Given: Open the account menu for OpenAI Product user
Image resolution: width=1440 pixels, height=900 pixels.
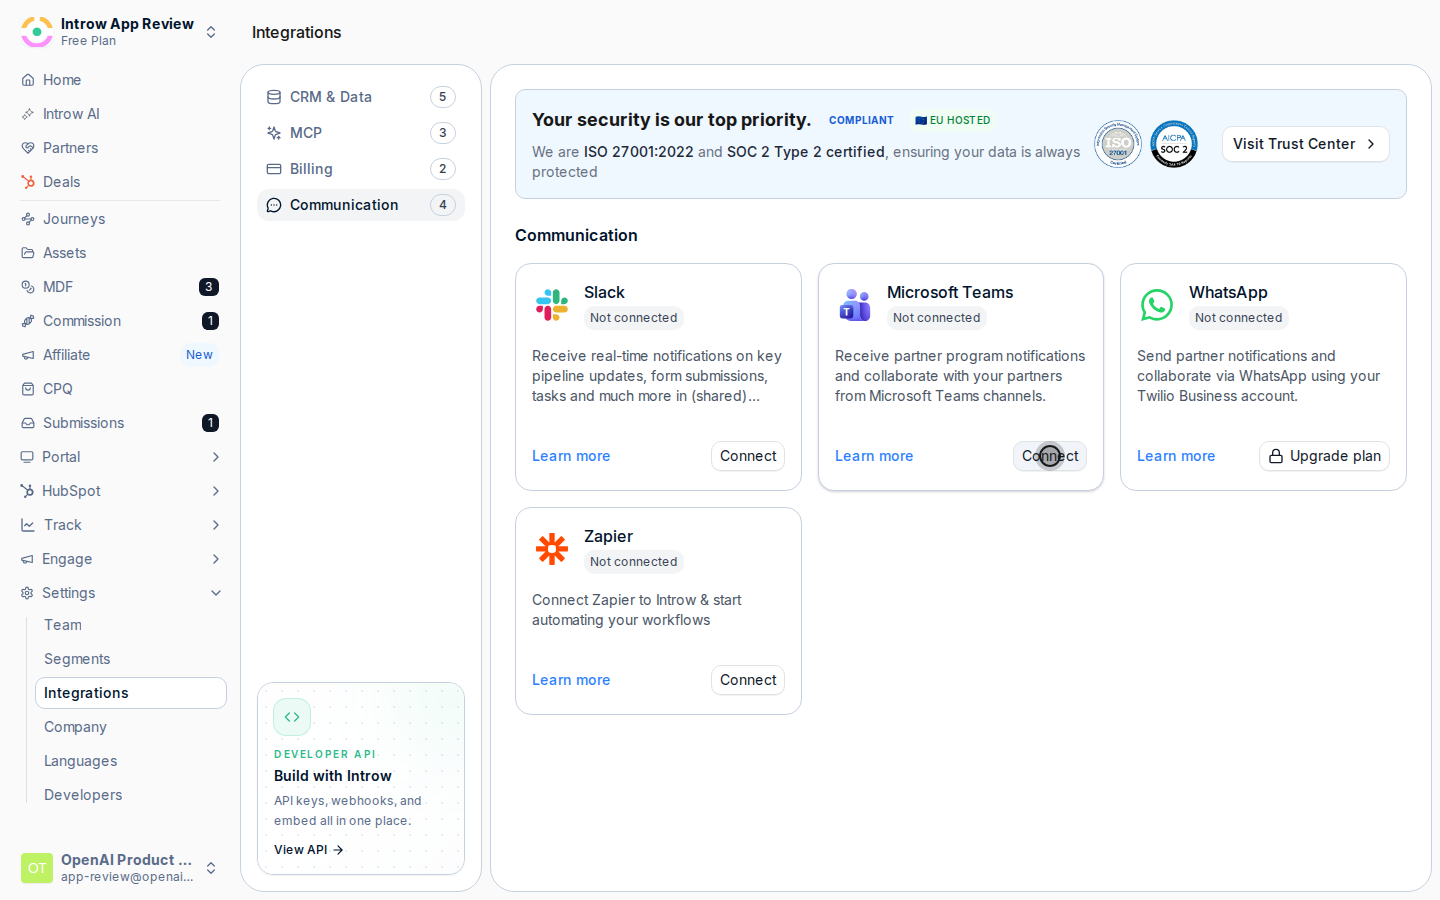Looking at the screenshot, I should coord(120,868).
